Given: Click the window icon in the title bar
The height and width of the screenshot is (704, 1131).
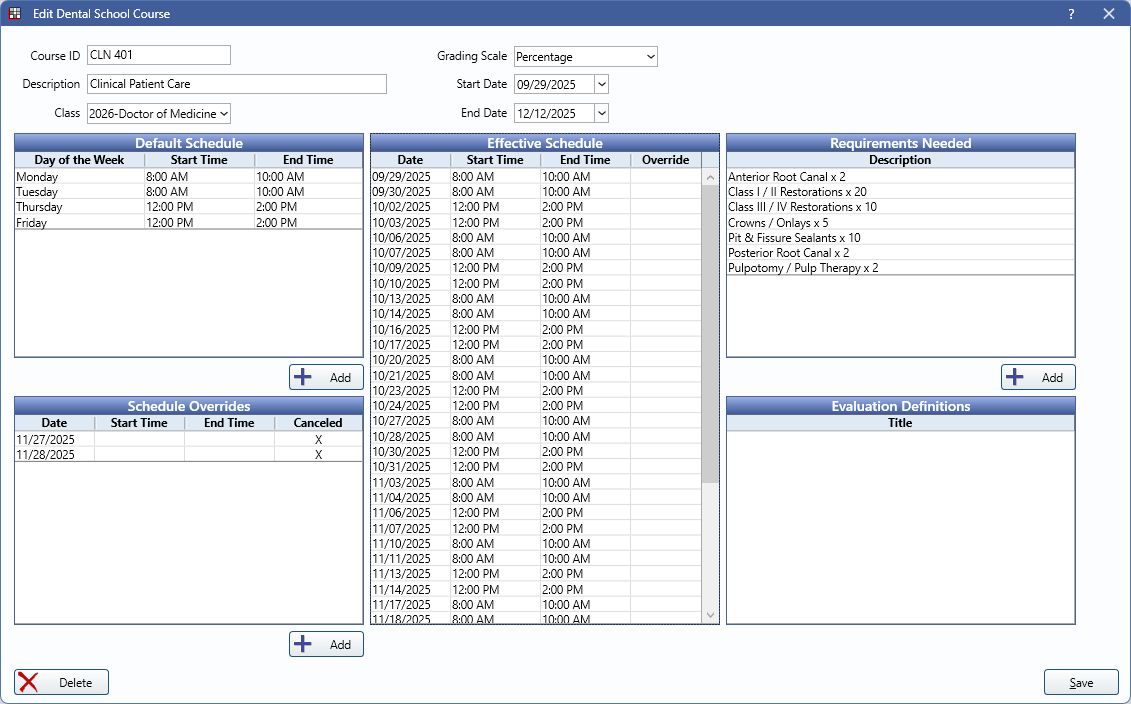Looking at the screenshot, I should point(14,14).
